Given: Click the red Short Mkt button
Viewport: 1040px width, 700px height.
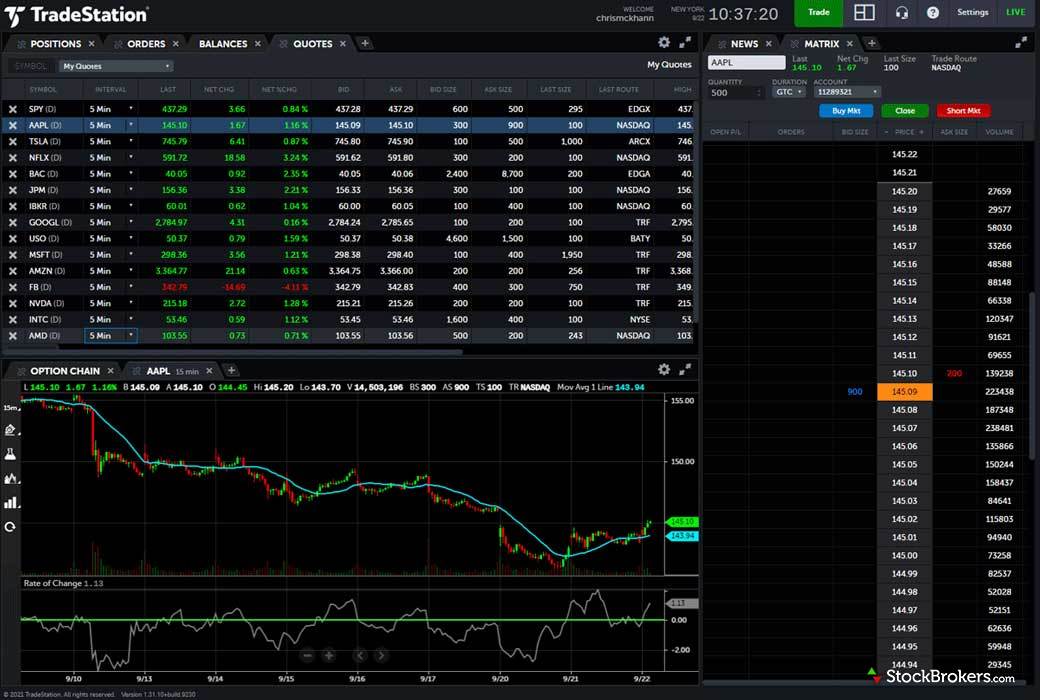Looking at the screenshot, I should click(x=963, y=111).
